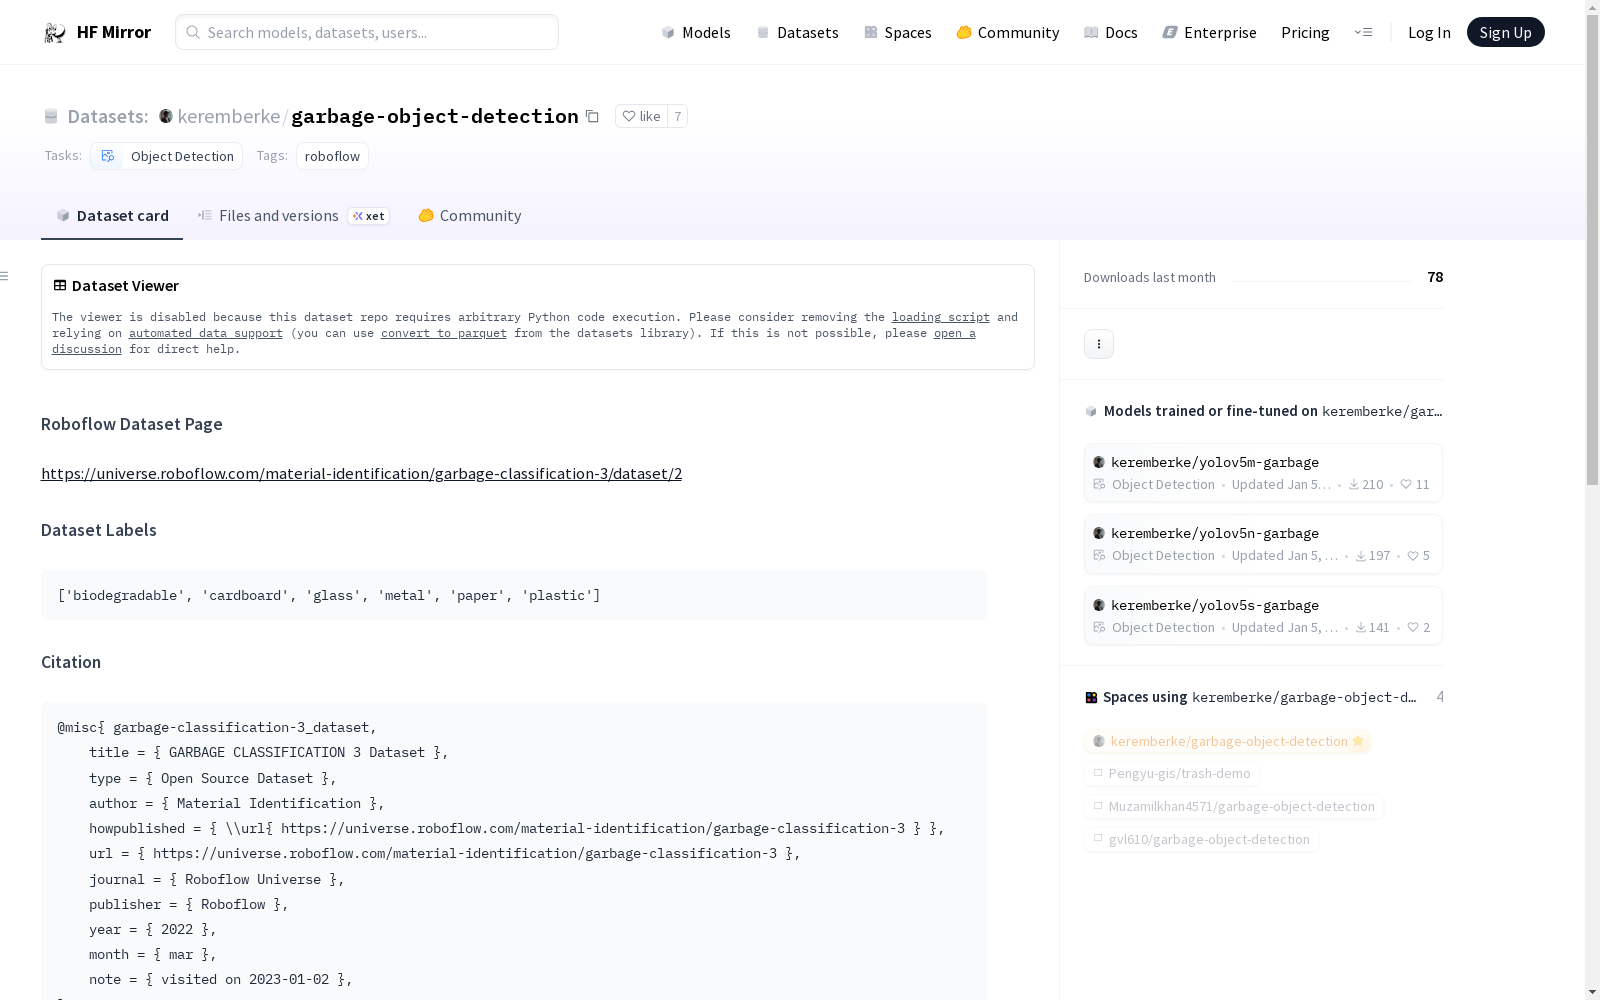Click the Sign Up button
The width and height of the screenshot is (1600, 1000).
tap(1505, 32)
